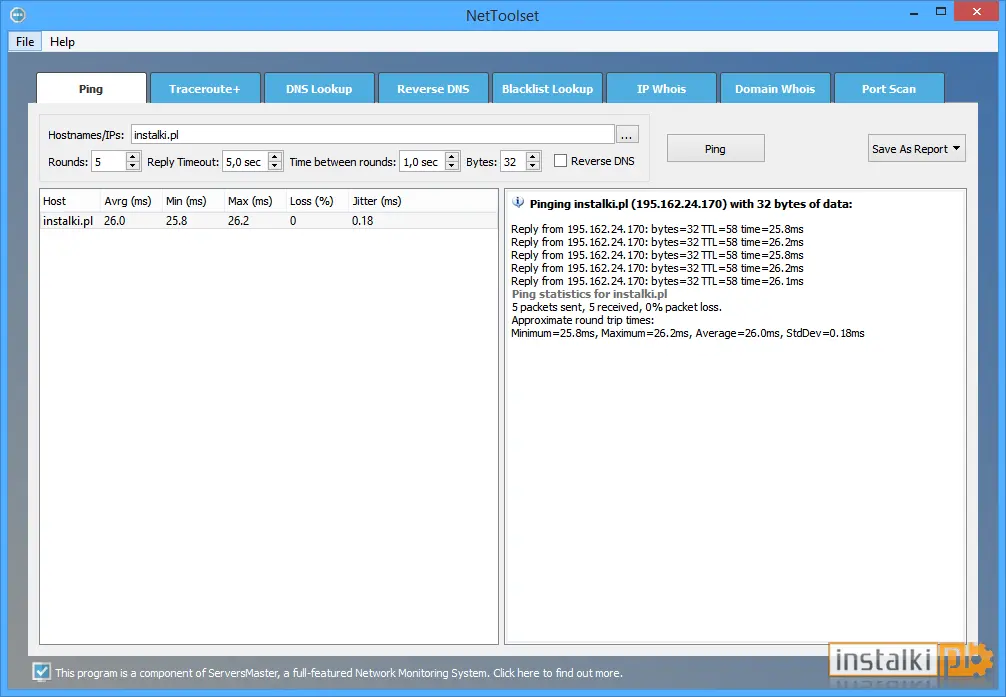
Task: Sort by Max (ms) column header
Action: tap(254, 201)
